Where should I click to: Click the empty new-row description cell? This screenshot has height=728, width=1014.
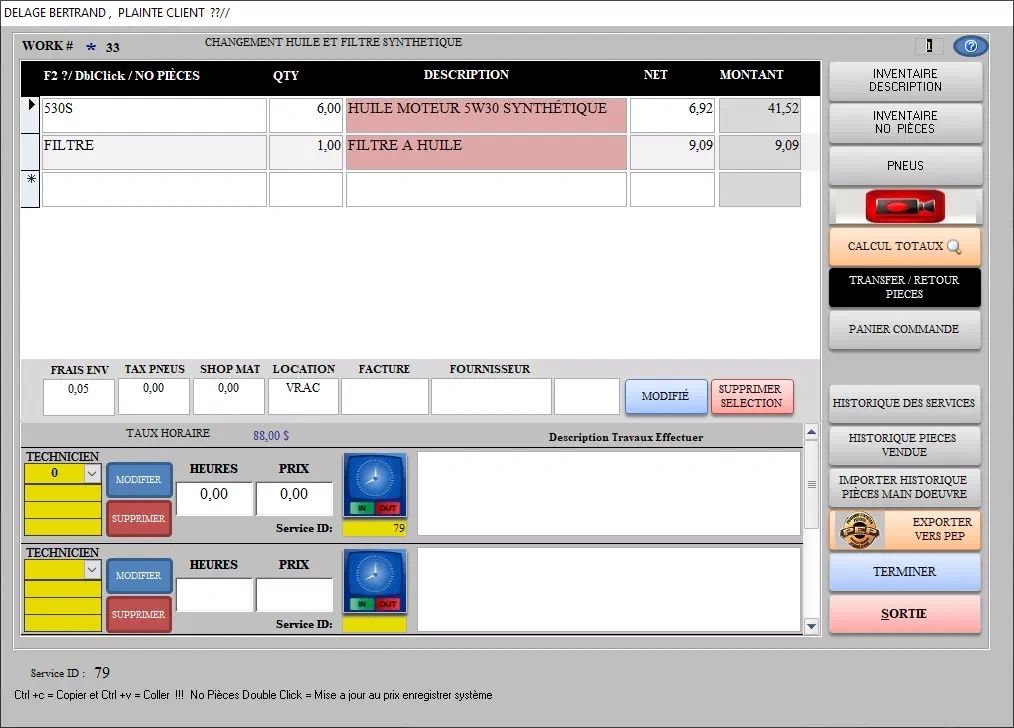(x=486, y=189)
